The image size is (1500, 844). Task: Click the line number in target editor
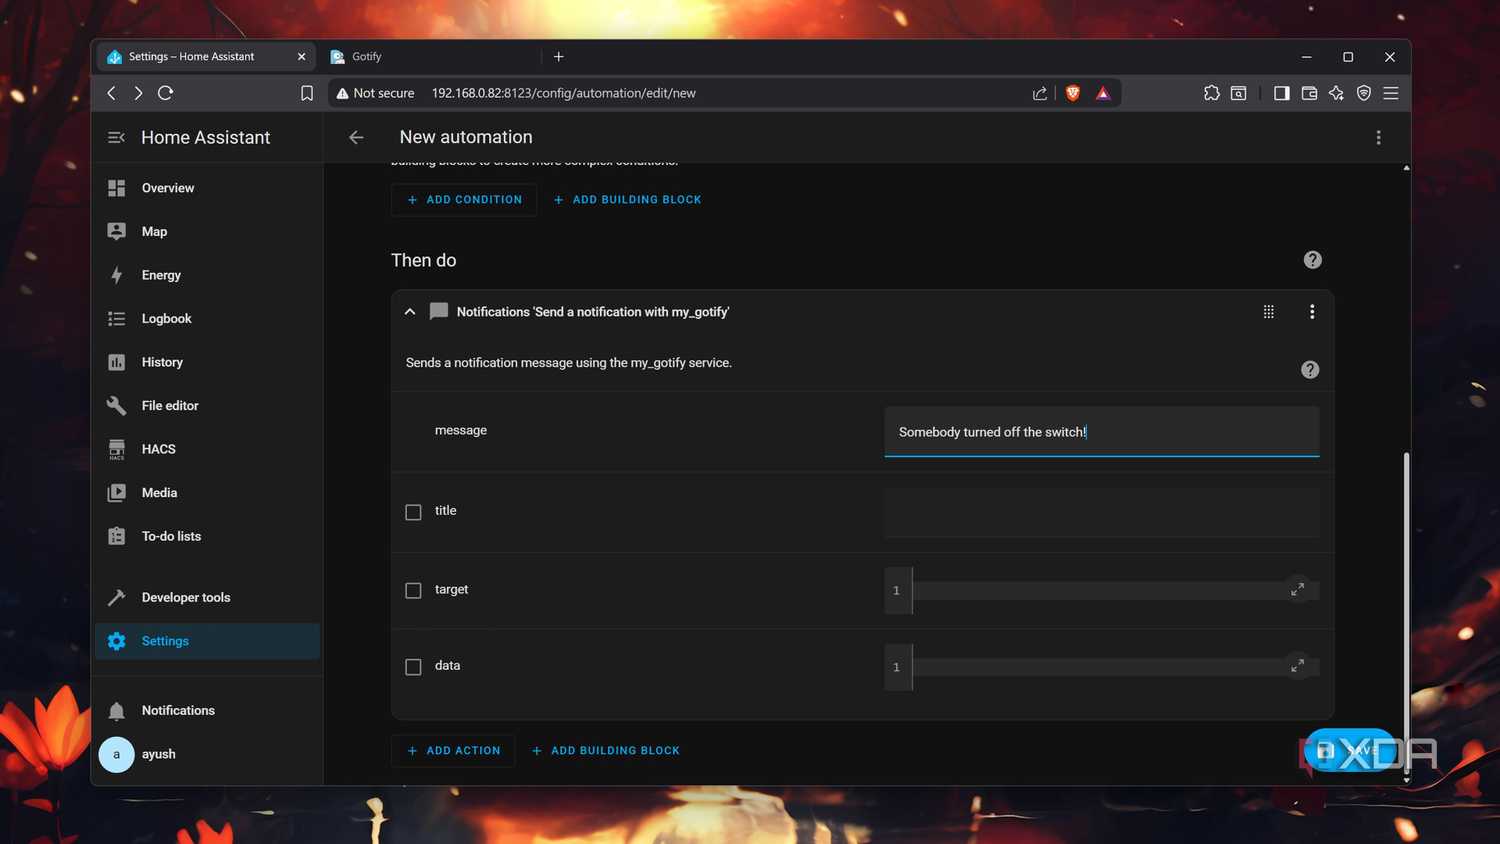pos(896,591)
